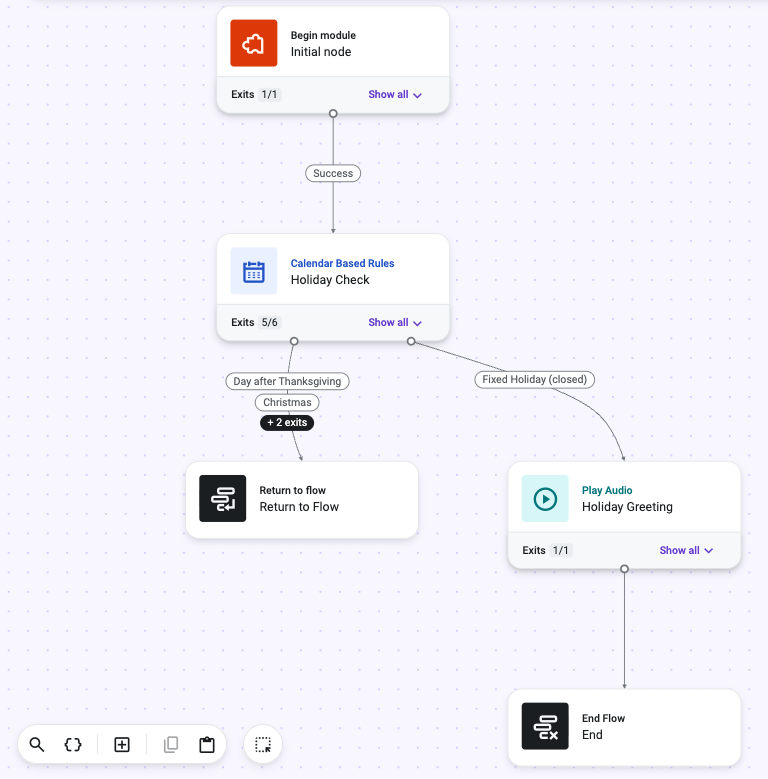The width and height of the screenshot is (768, 779).
Task: Select the Fixed Holiday (closed) exit label
Action: 535,379
